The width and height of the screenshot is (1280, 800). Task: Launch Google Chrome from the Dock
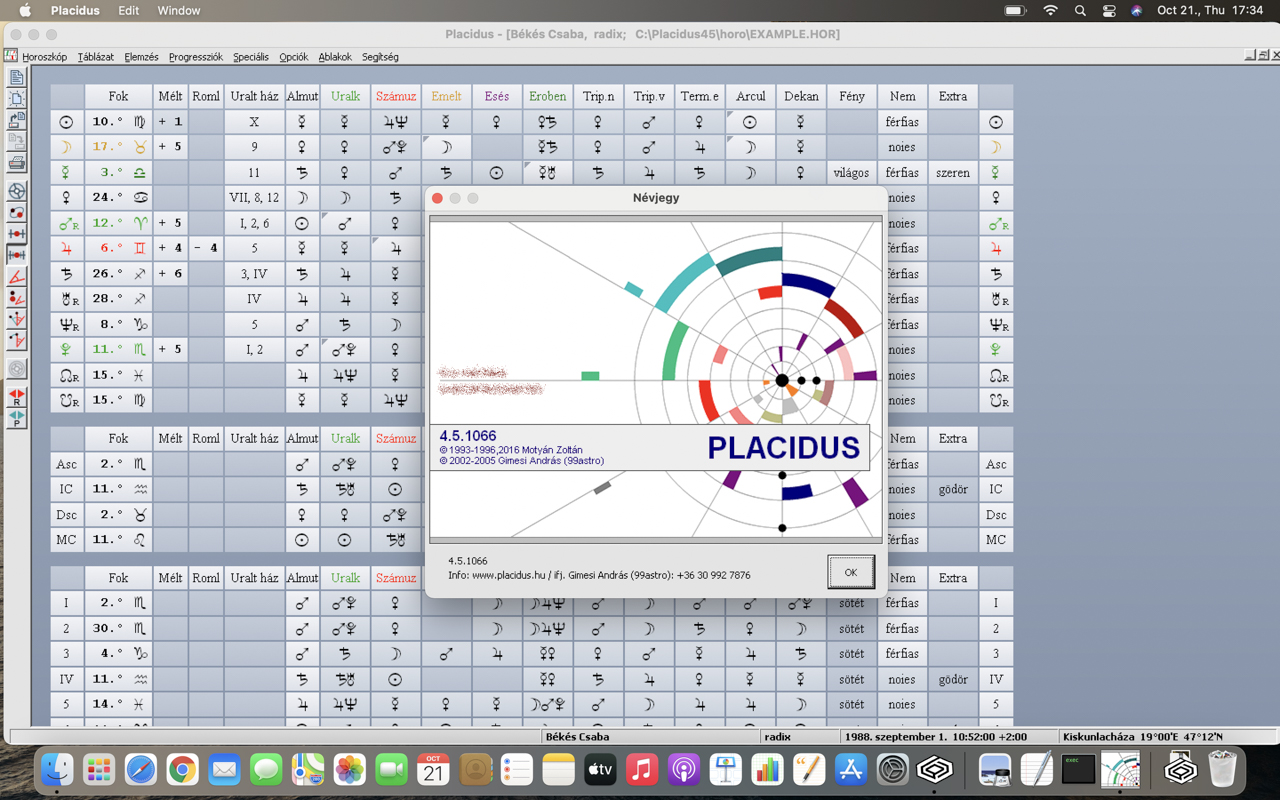tap(182, 769)
